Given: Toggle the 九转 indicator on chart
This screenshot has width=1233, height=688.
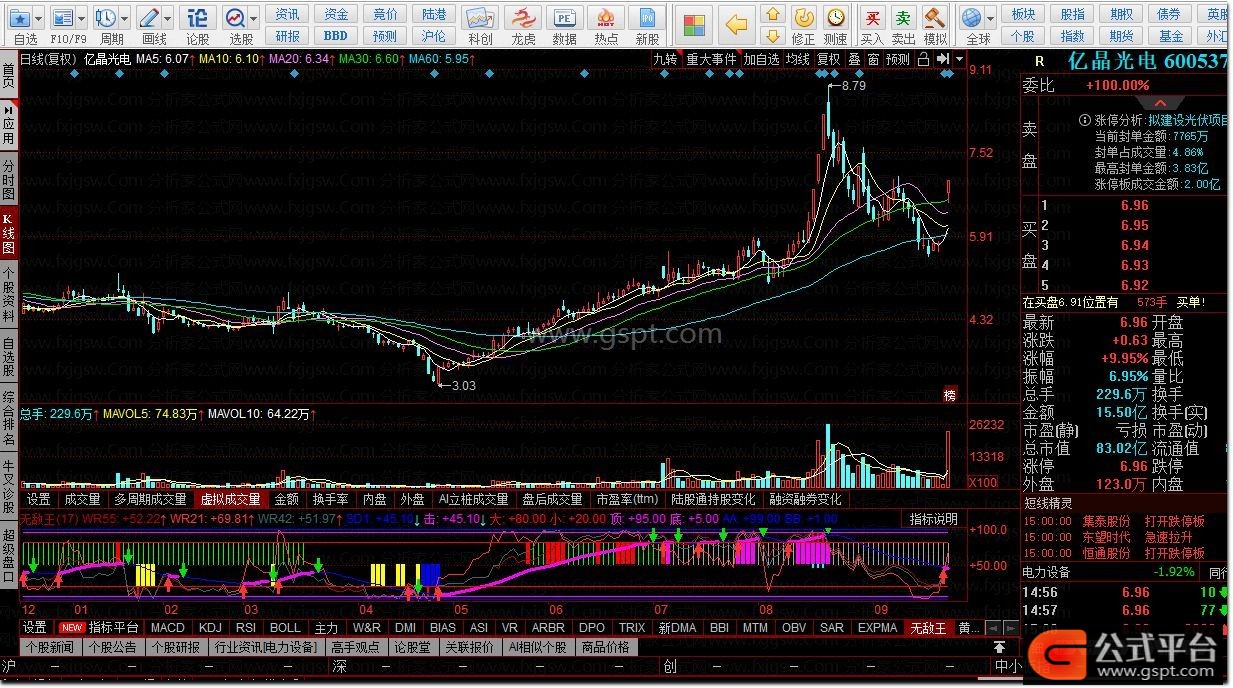Looking at the screenshot, I should 665,59.
